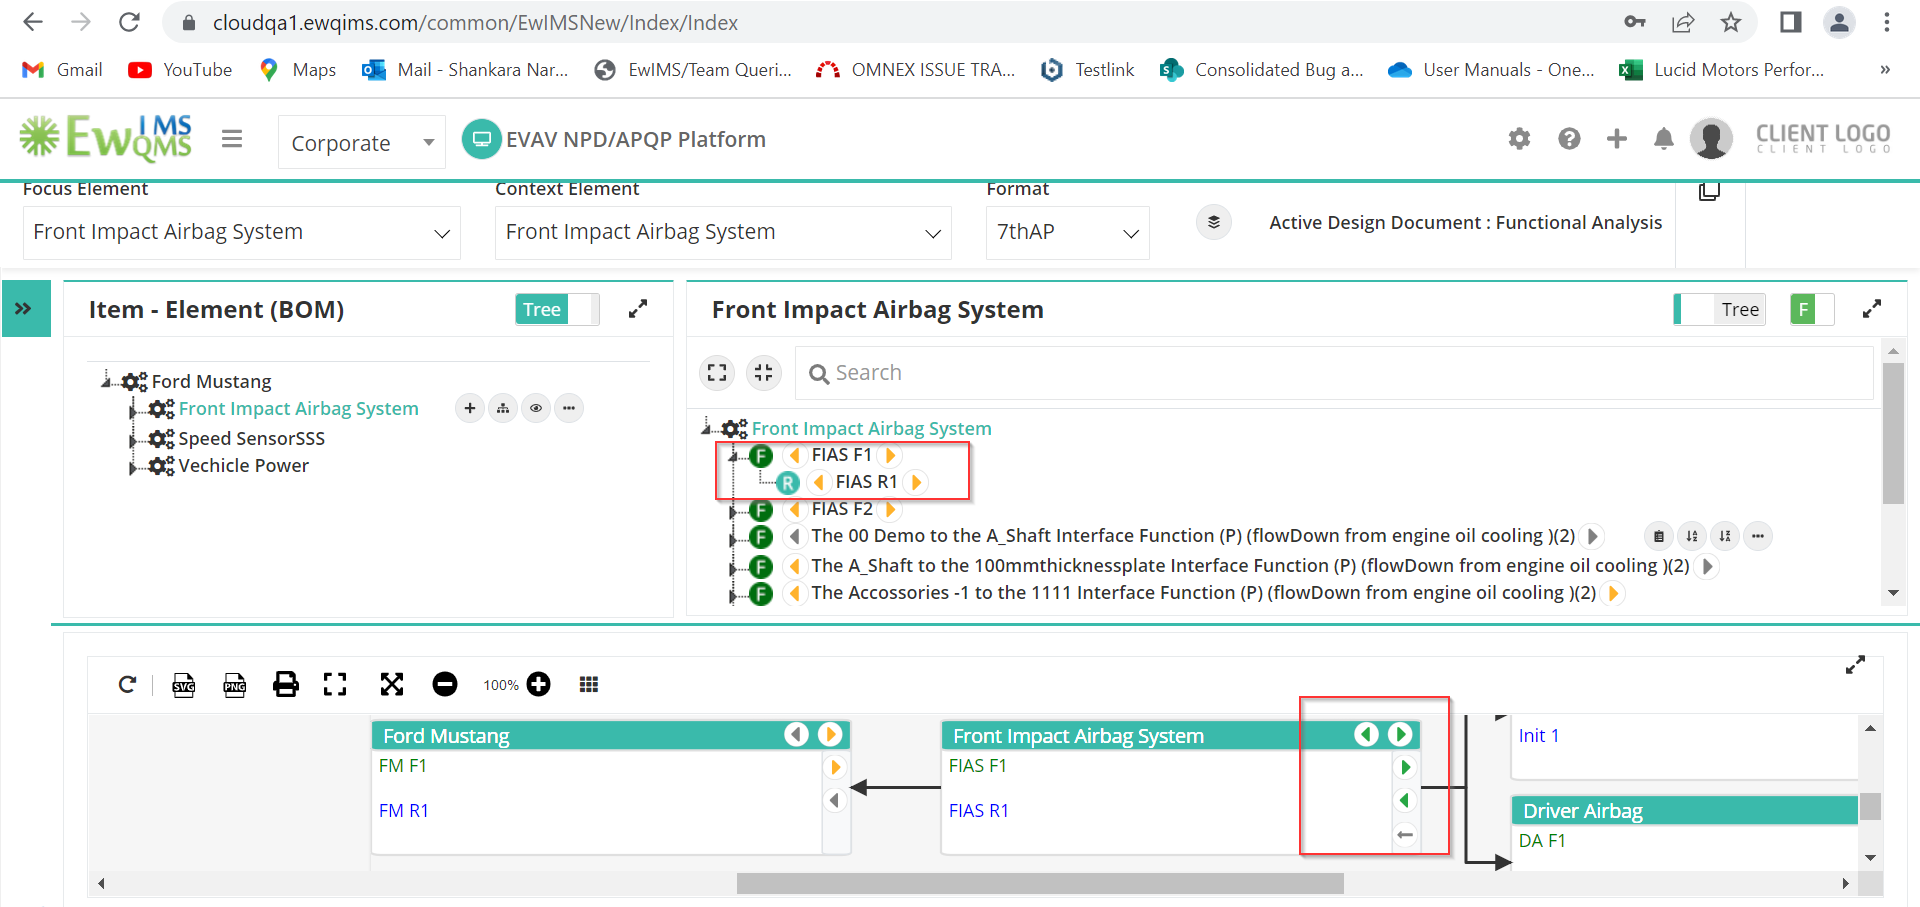Open the Gmail bookmark
The image size is (1920, 907).
click(62, 69)
